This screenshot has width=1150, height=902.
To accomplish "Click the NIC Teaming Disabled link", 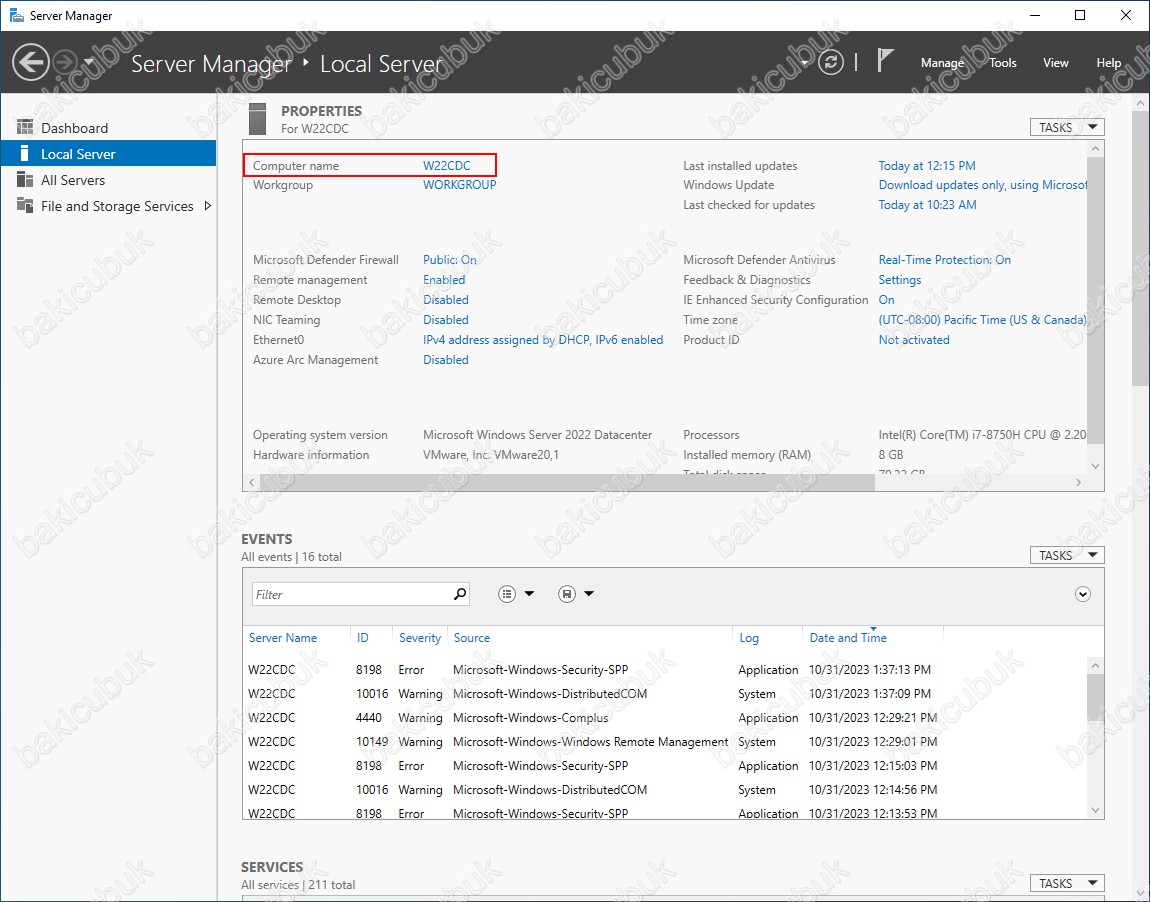I will (x=446, y=320).
